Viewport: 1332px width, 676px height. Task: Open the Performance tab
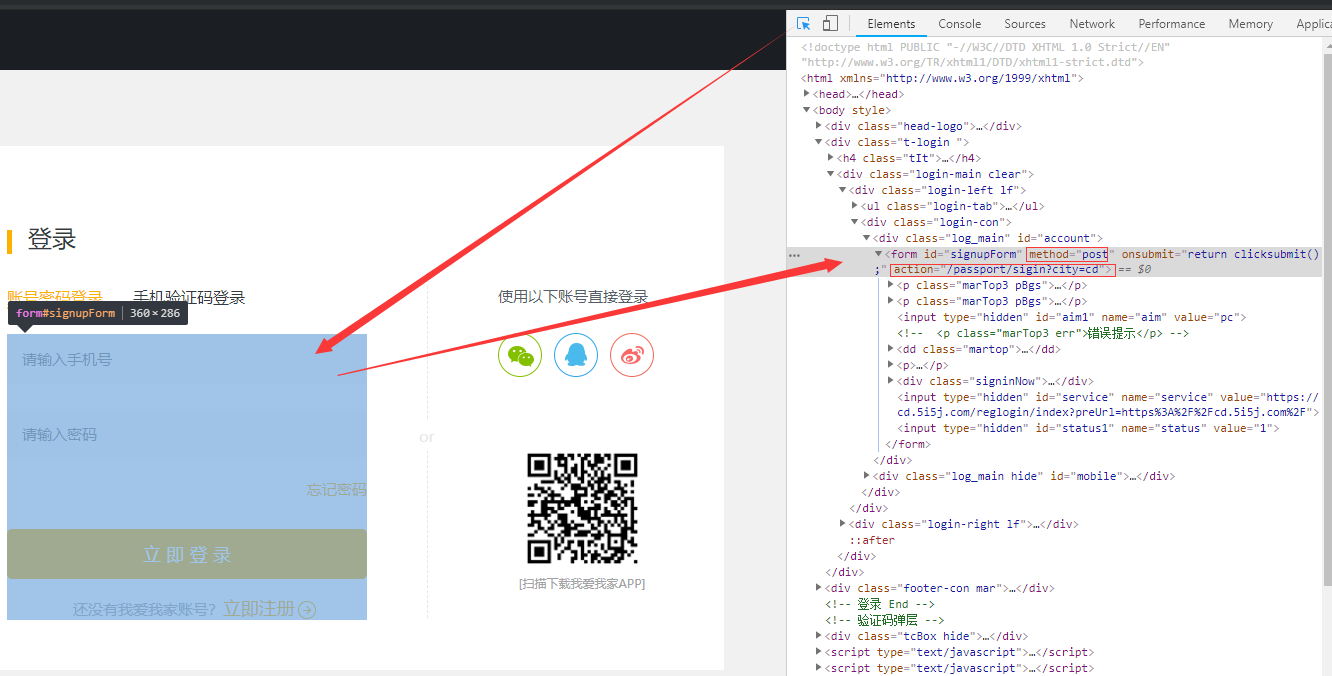coord(1171,24)
